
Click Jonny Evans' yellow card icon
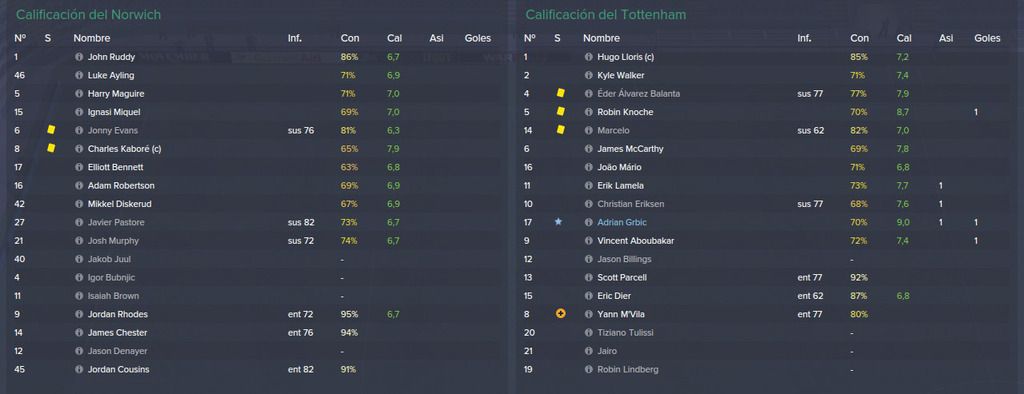coord(51,130)
